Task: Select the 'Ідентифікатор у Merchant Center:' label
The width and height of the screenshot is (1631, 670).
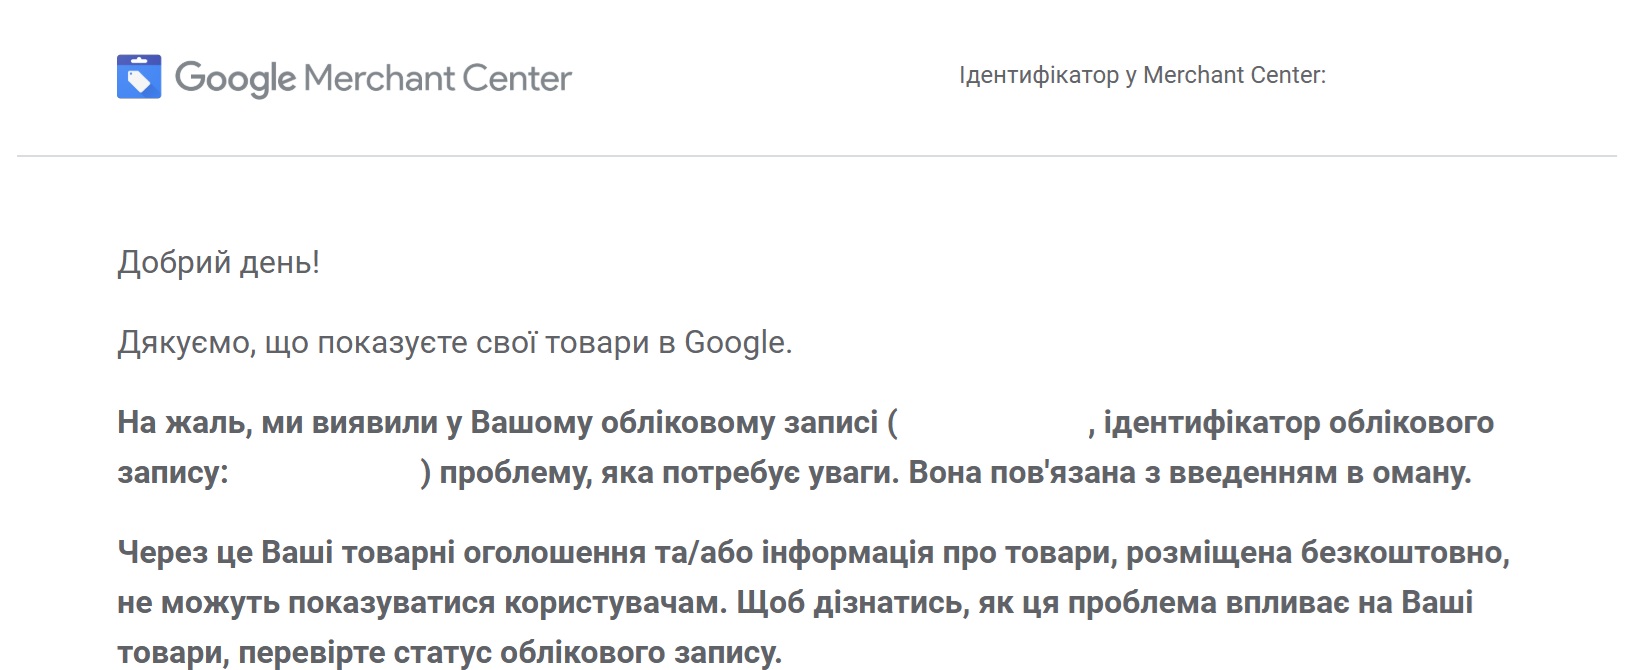Action: pyautogui.click(x=1142, y=76)
